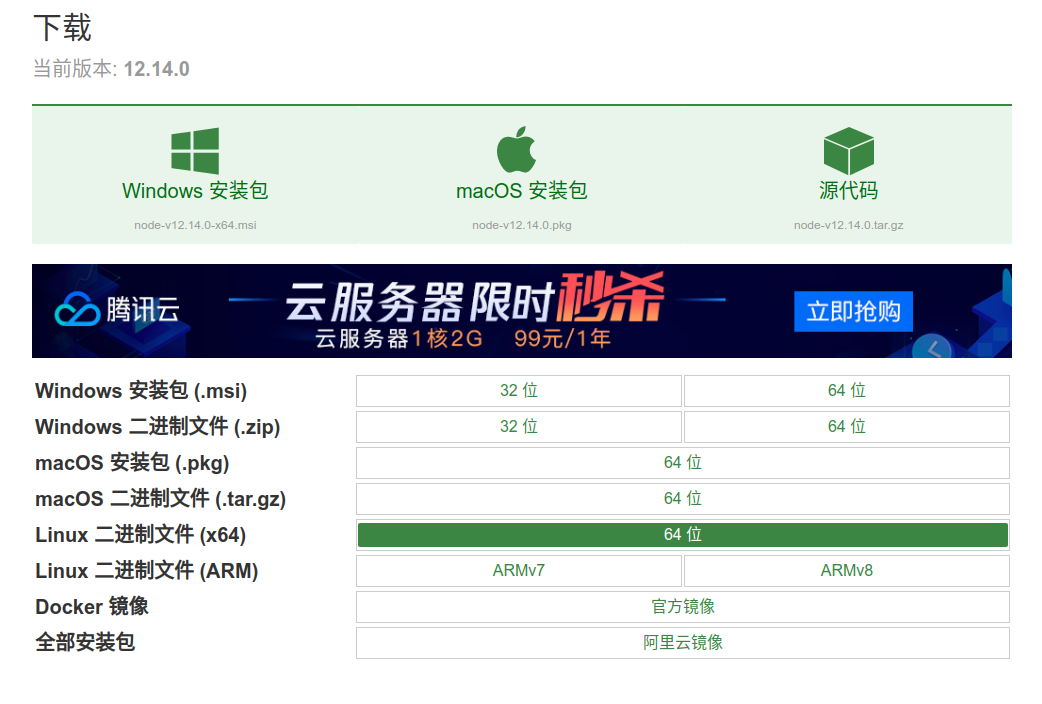Click the 云服务器限时秒杀 banner headline
1042x704 pixels.
tap(475, 298)
